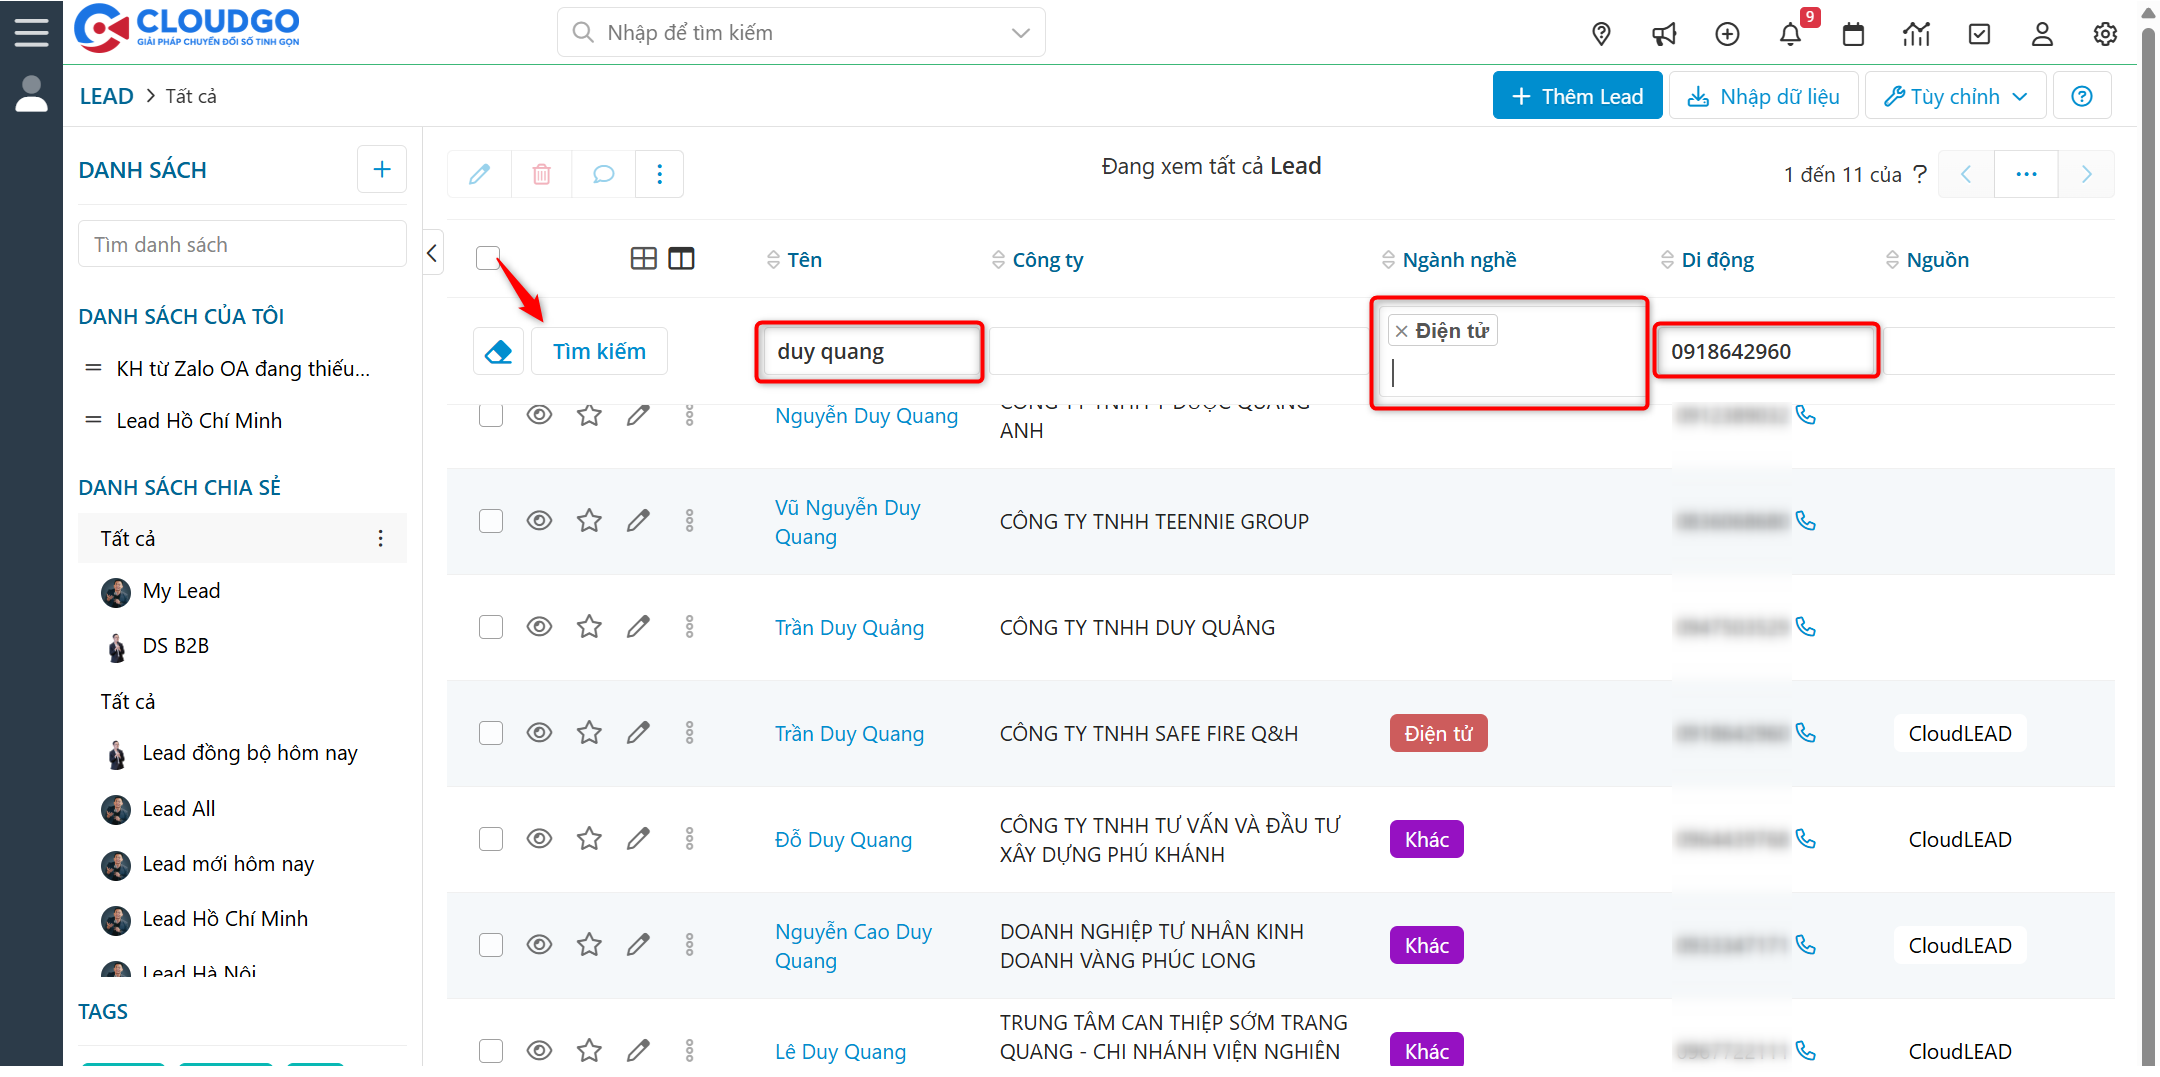Open the hamburger navigation menu
The width and height of the screenshot is (2160, 1077).
click(x=31, y=30)
